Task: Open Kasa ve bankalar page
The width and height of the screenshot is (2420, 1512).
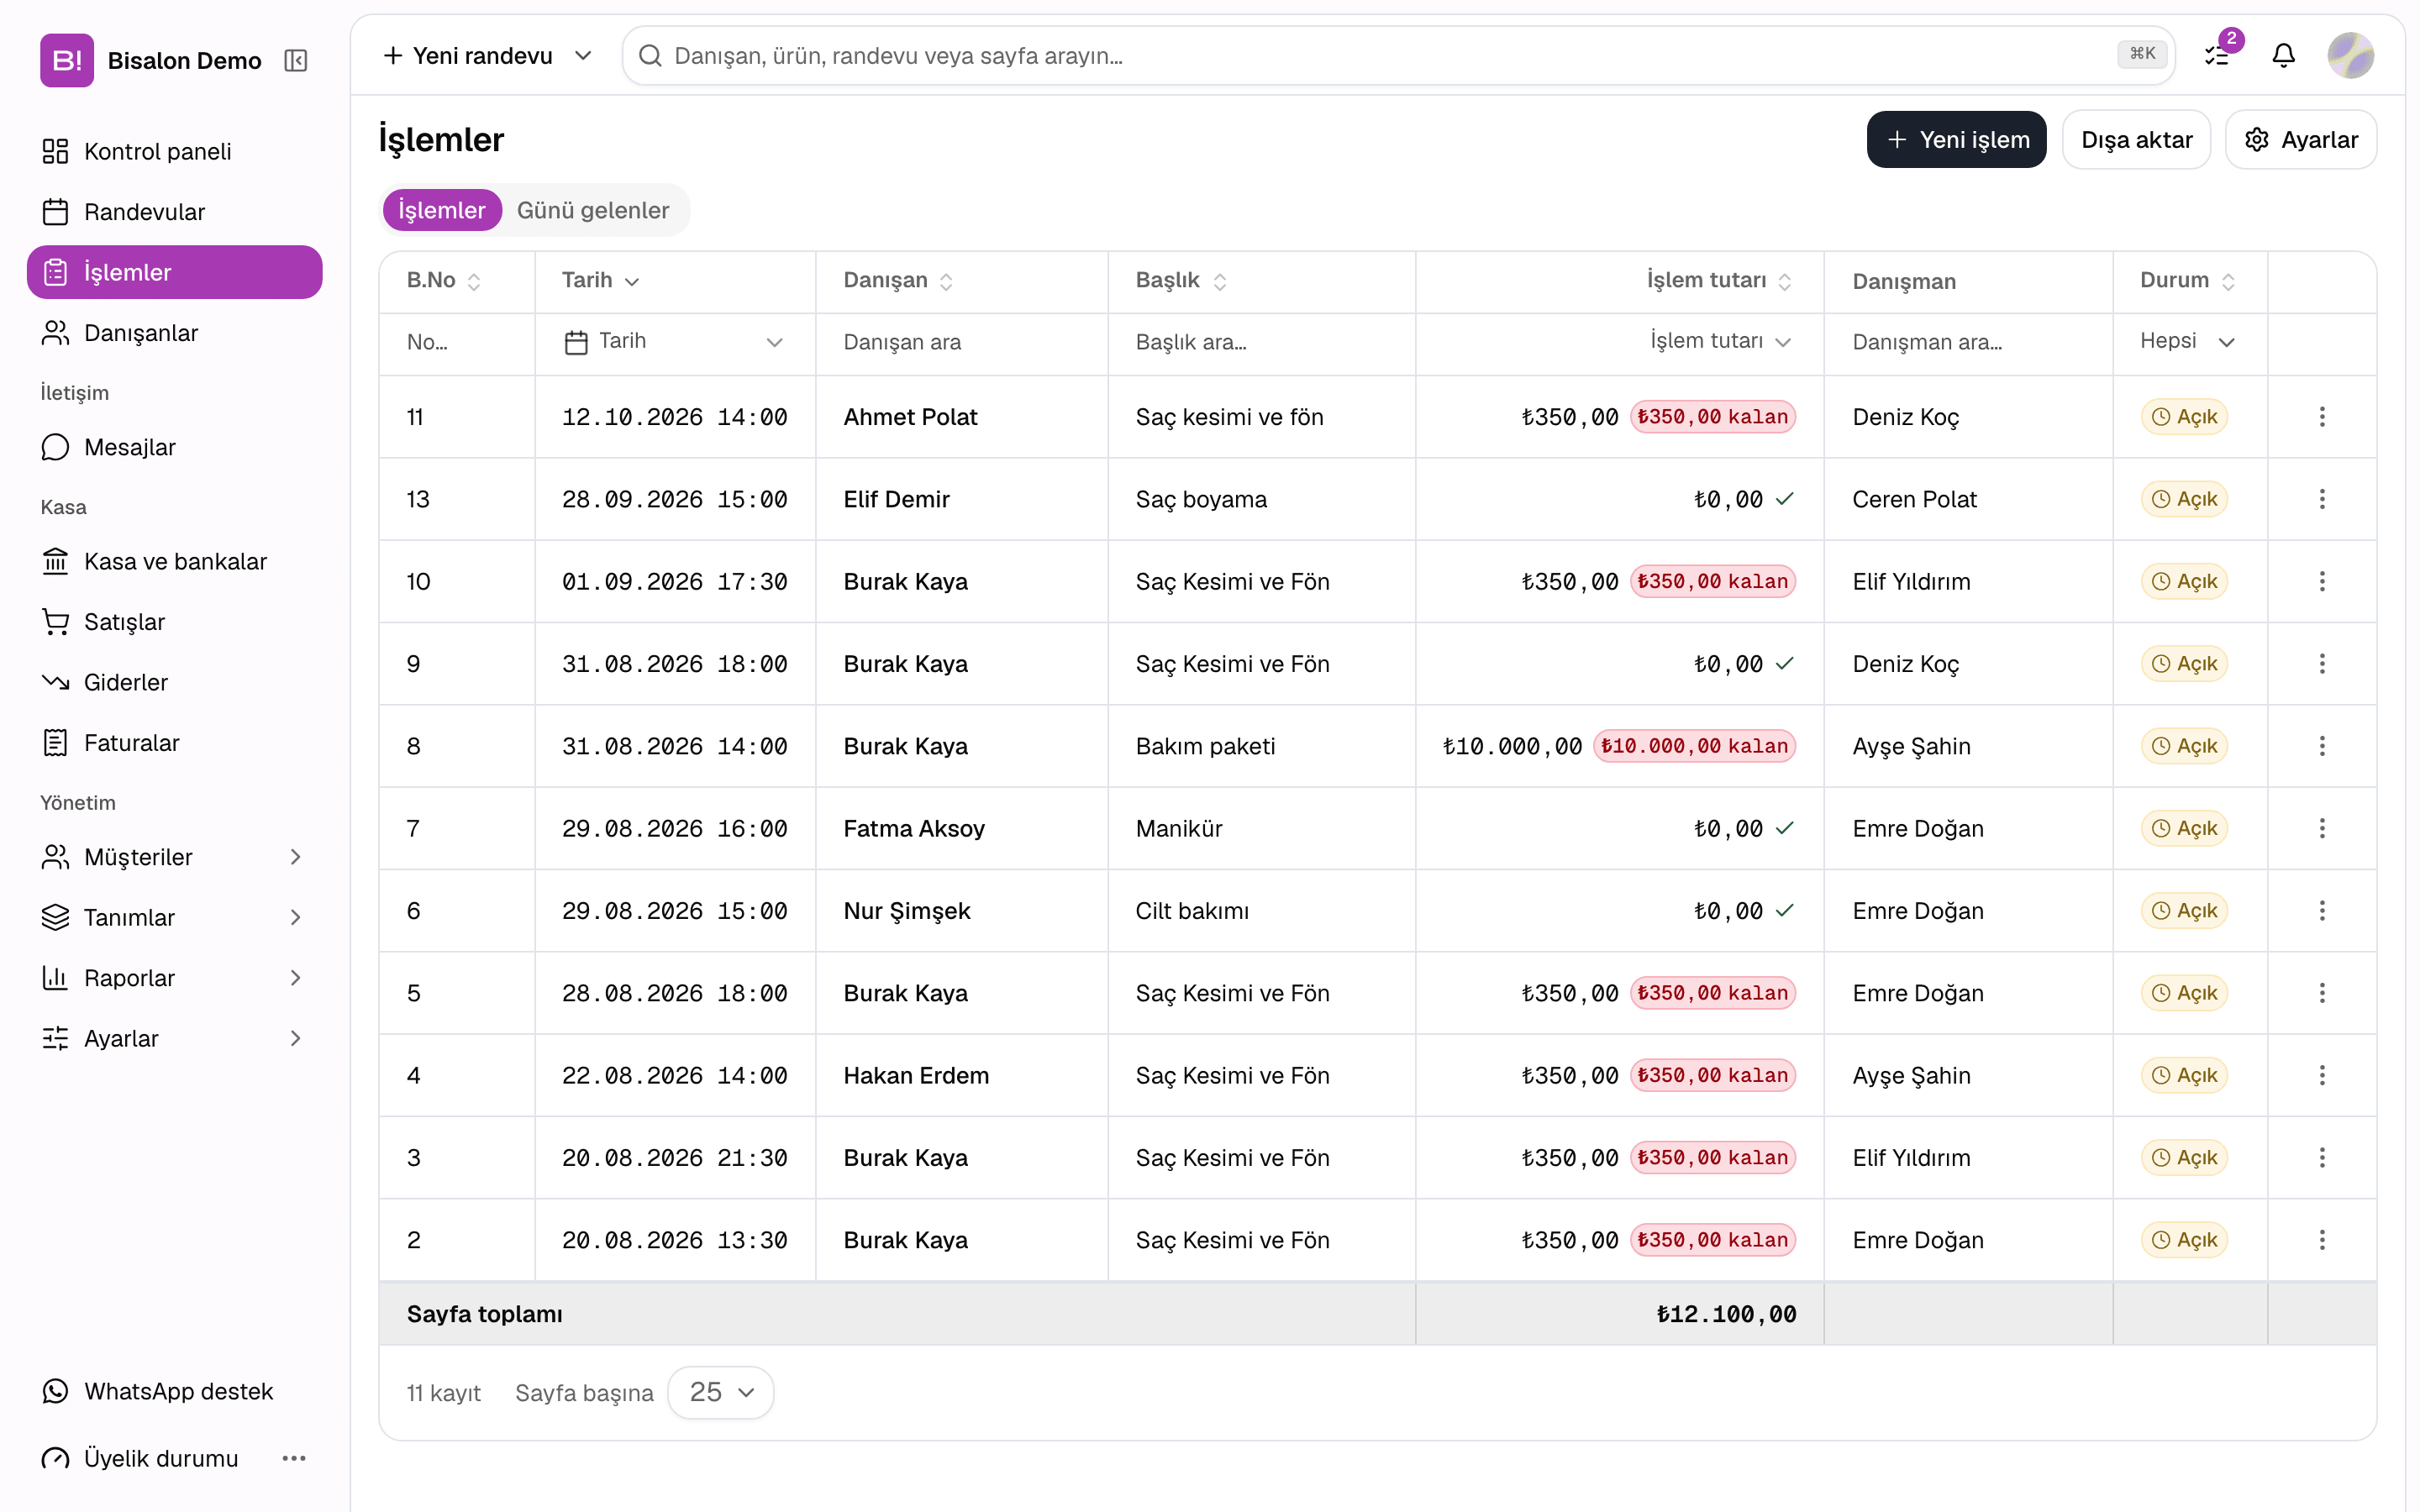Action: [174, 561]
